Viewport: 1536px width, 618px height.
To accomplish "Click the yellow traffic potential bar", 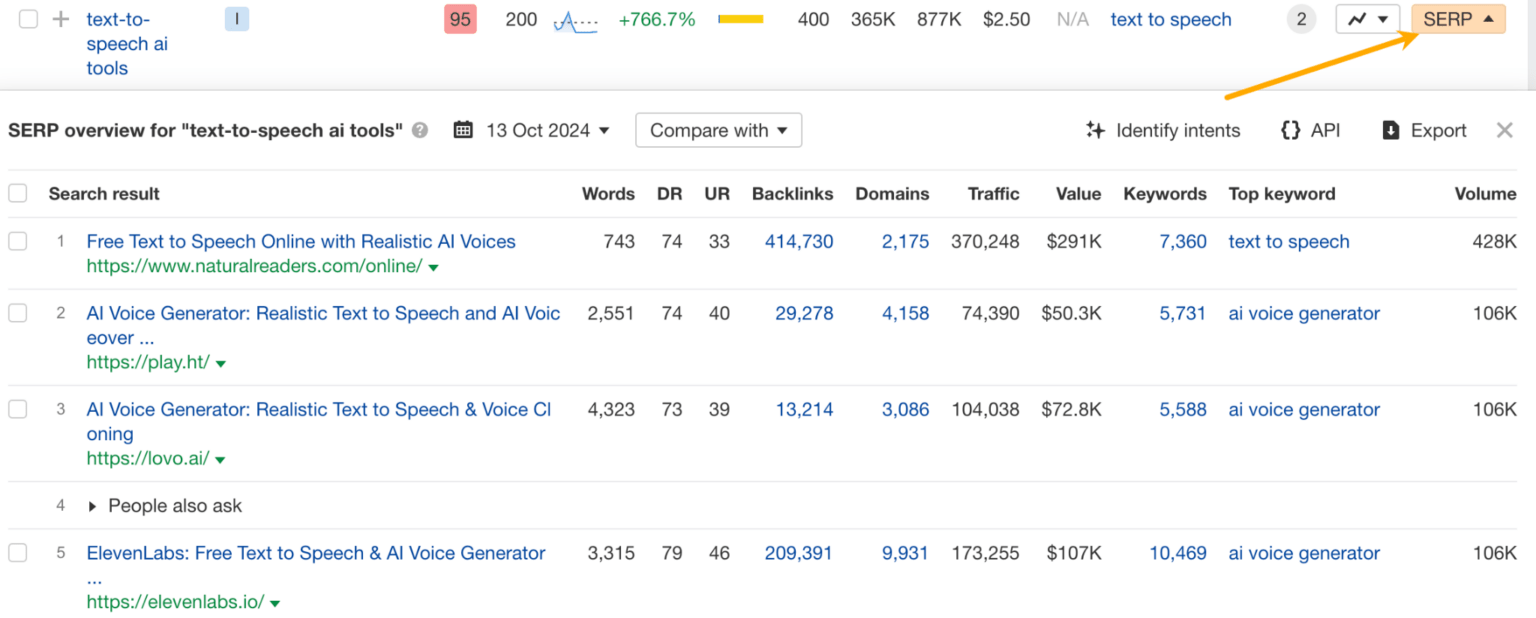I will [x=741, y=19].
